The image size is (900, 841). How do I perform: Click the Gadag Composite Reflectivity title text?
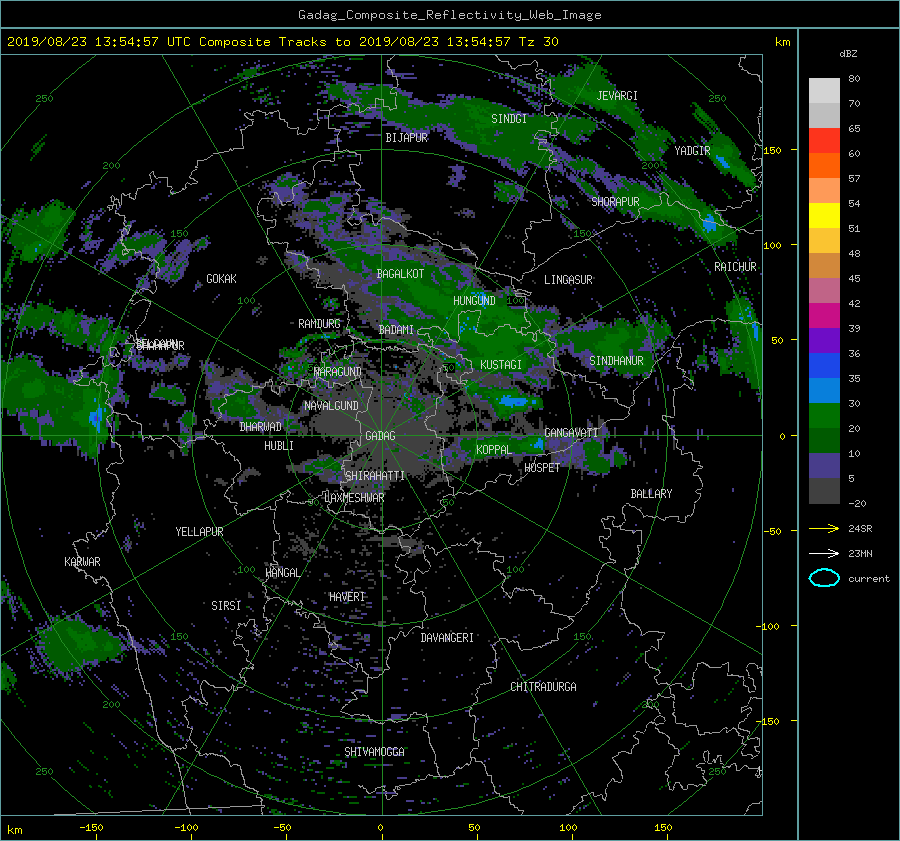click(x=449, y=15)
